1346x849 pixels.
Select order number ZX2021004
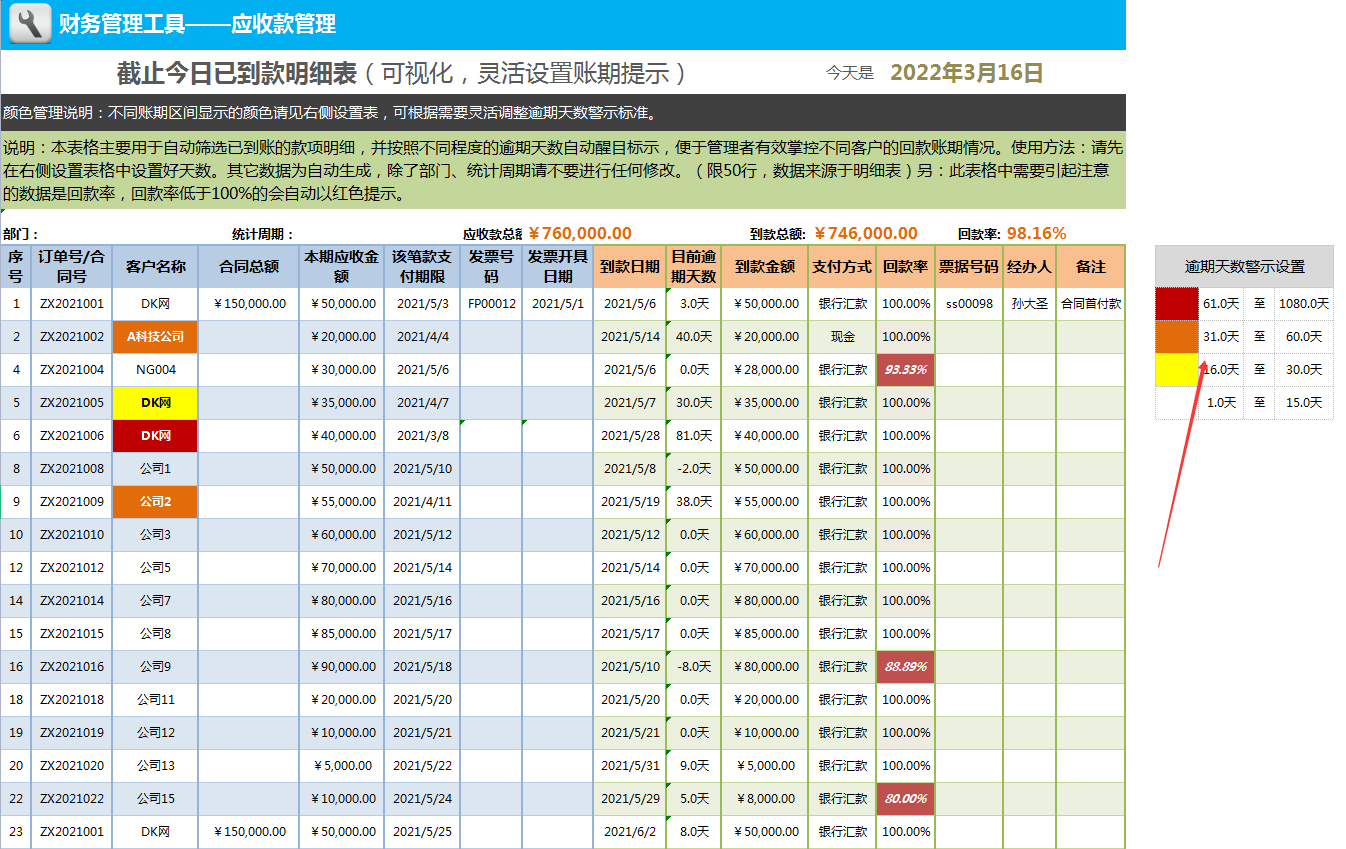[72, 370]
